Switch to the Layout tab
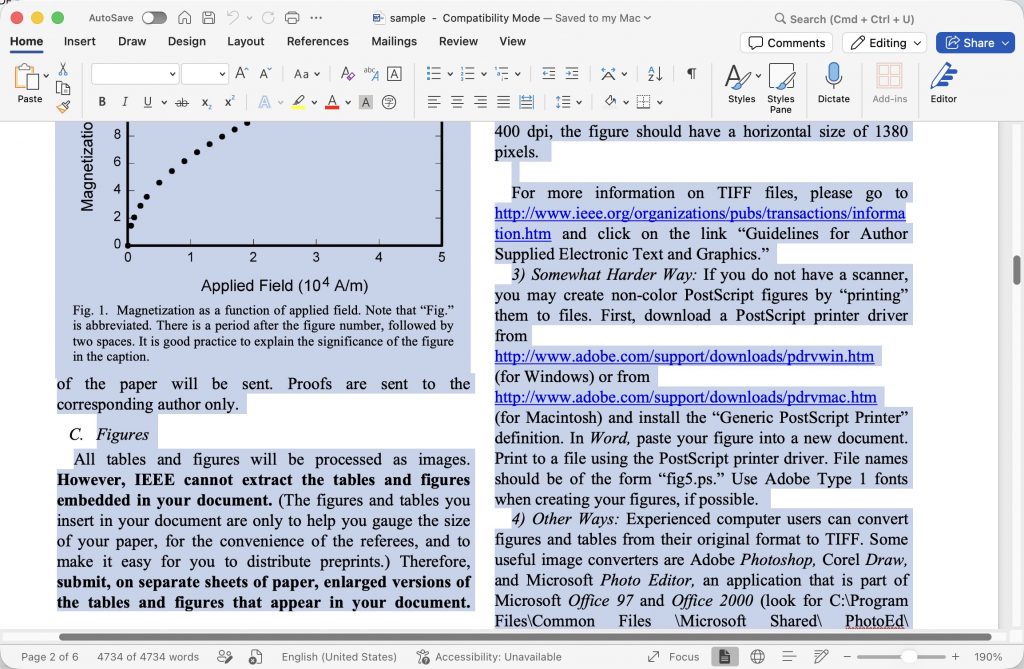The height and width of the screenshot is (669, 1024). pyautogui.click(x=246, y=41)
